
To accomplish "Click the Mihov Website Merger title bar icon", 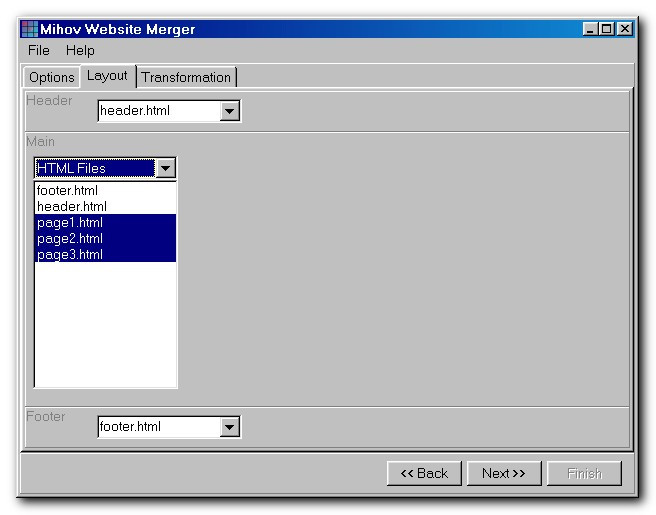I will (x=29, y=29).
